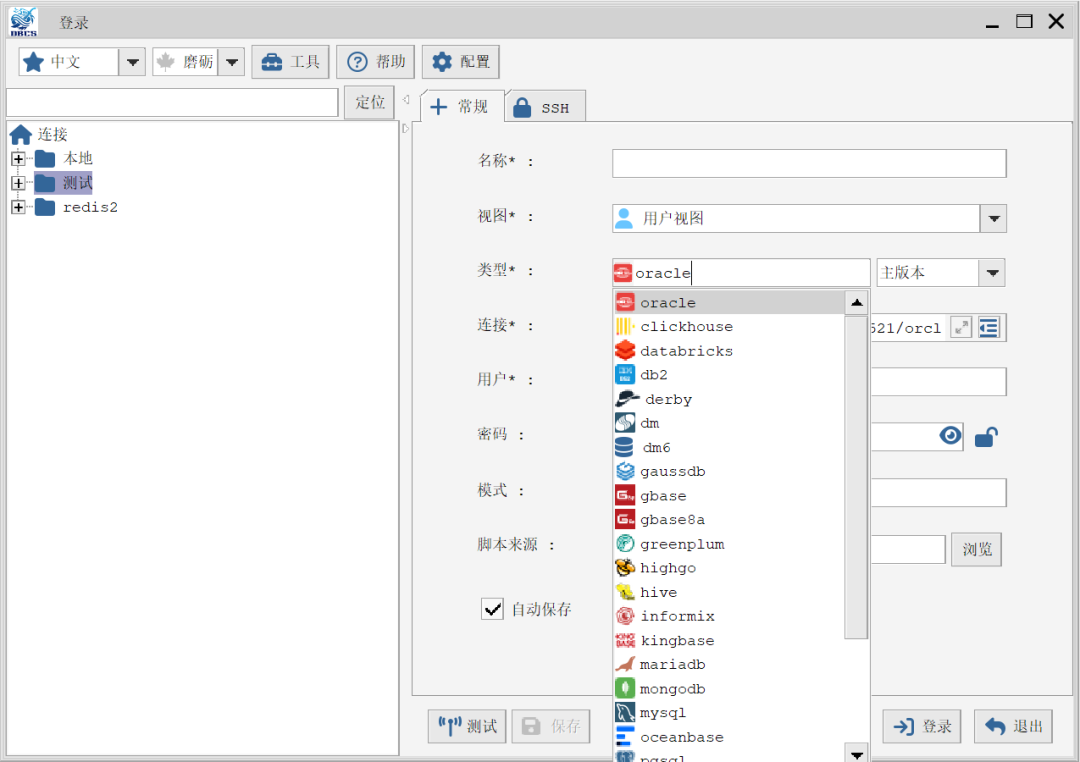Click scroll down arrow of type list
Image resolution: width=1080 pixels, height=762 pixels.
click(x=856, y=753)
